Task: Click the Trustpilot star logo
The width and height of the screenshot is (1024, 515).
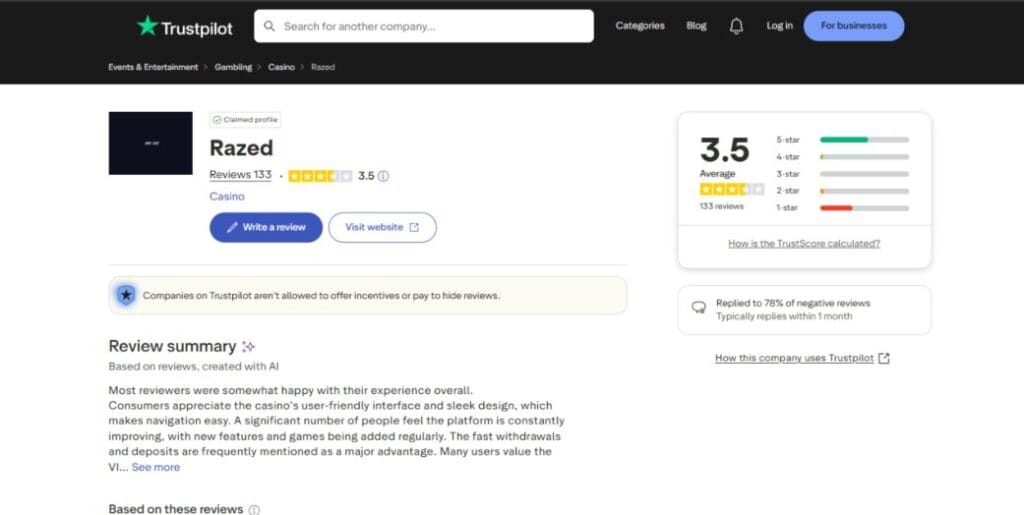Action: [148, 26]
